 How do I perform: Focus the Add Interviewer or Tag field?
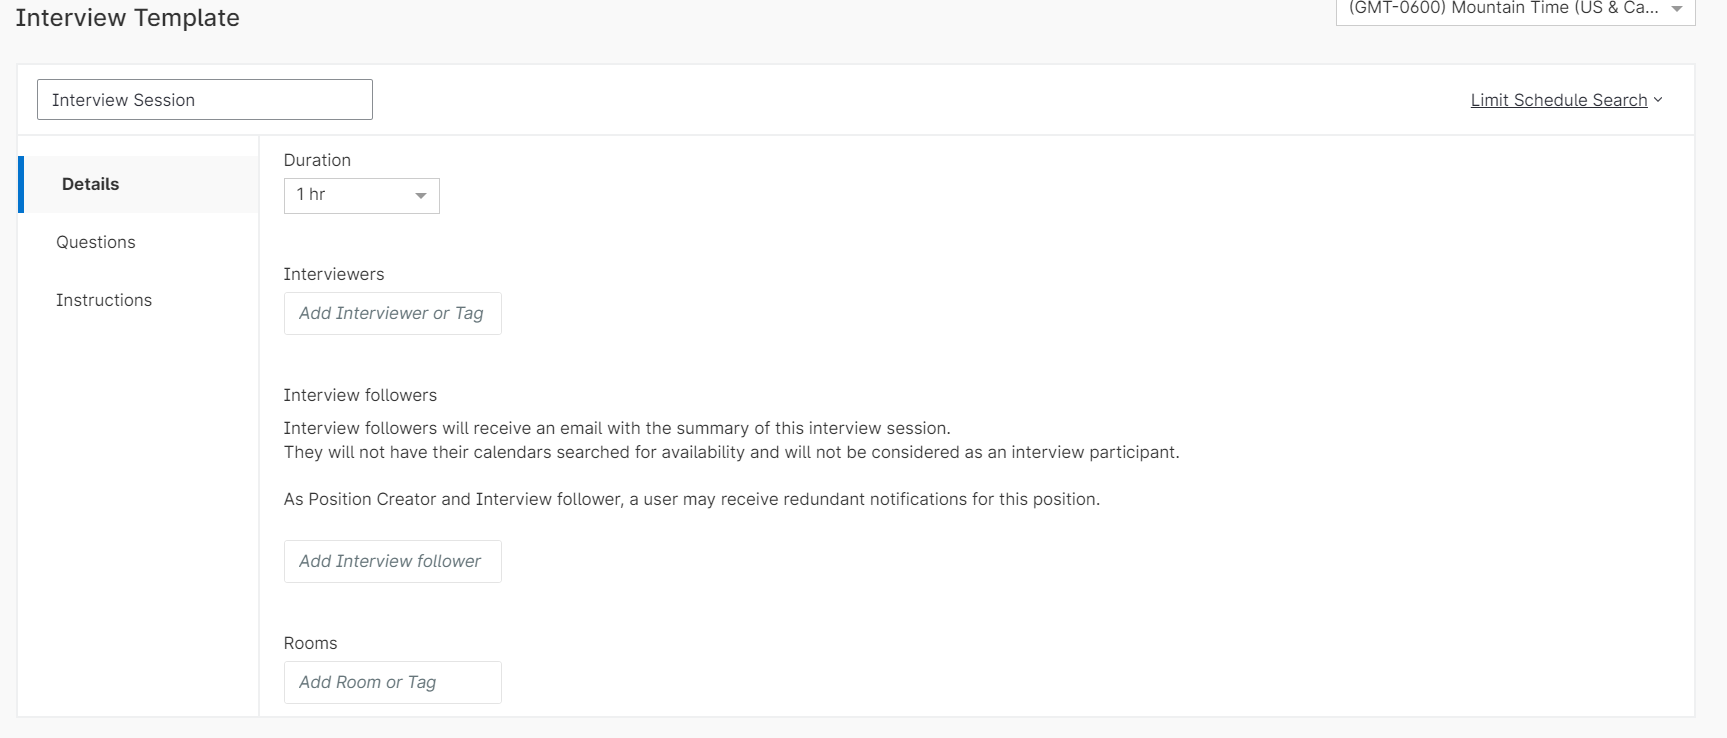pos(392,314)
